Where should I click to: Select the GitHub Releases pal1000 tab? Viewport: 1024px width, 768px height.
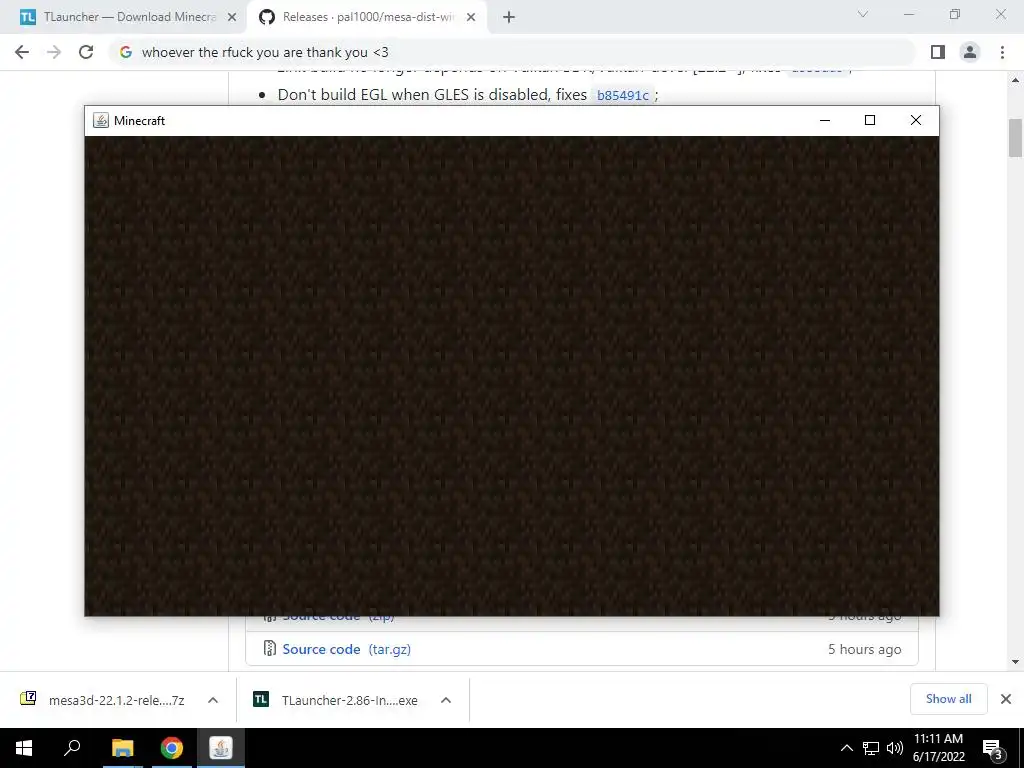click(x=367, y=17)
